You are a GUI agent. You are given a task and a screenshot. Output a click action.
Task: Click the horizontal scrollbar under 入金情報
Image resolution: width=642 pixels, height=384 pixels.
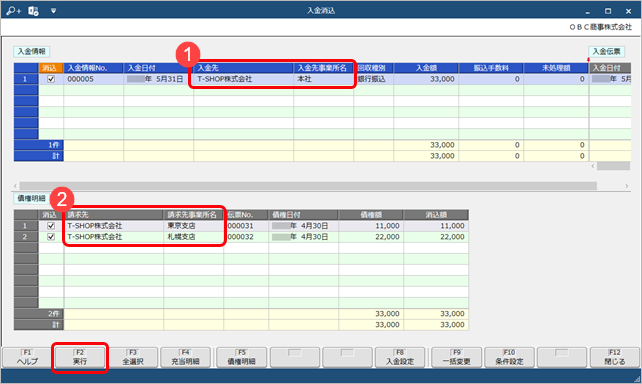[x=308, y=186]
